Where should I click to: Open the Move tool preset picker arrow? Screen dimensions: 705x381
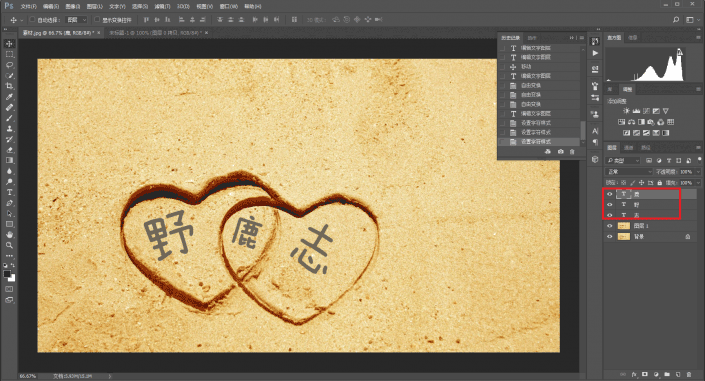(x=22, y=20)
